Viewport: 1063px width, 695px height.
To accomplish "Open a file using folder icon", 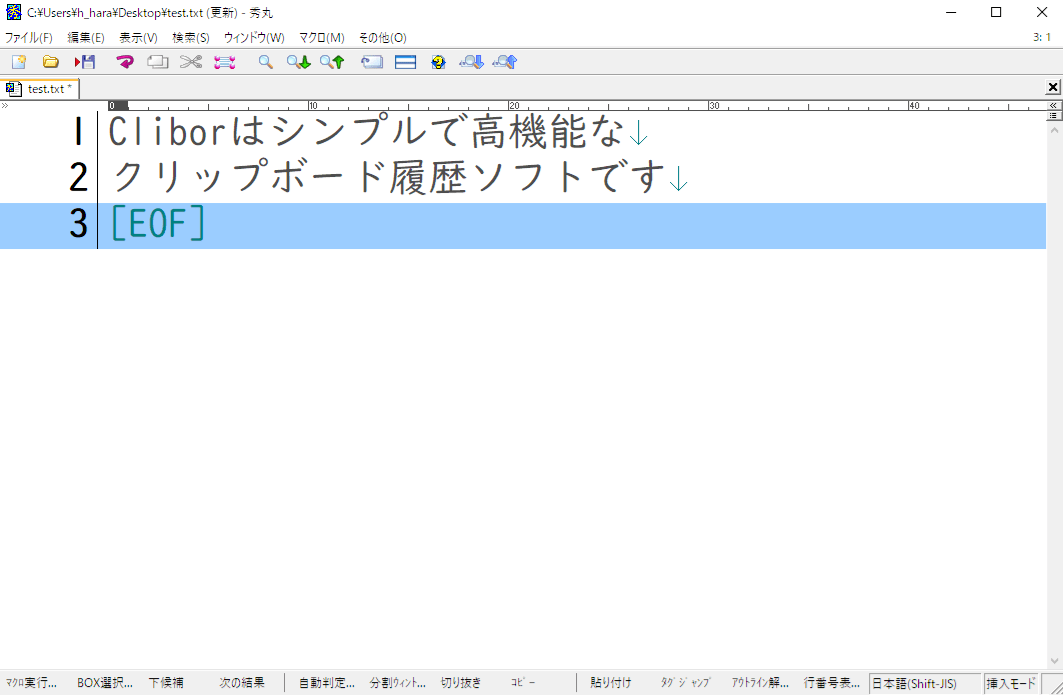I will [51, 62].
